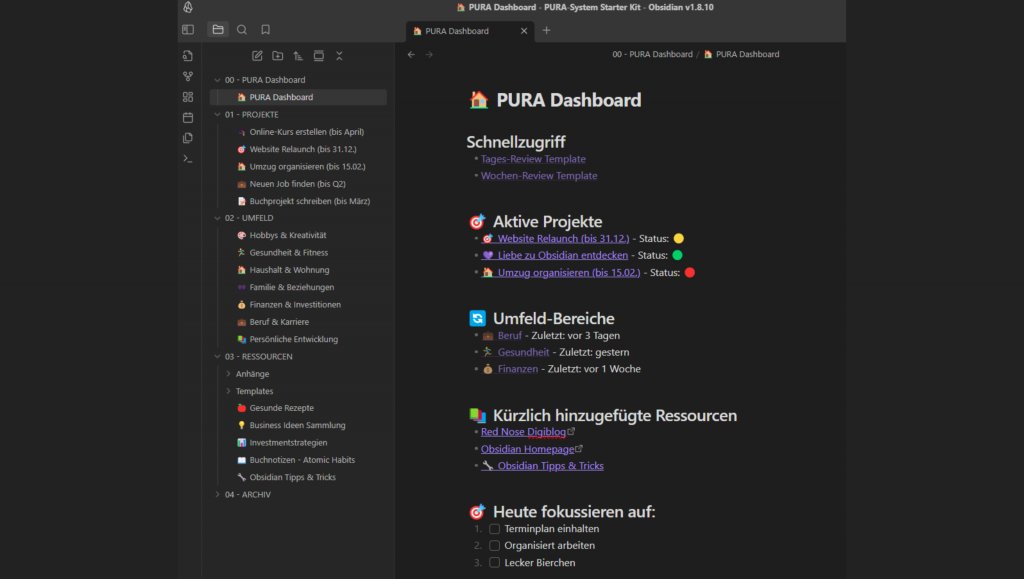Open the 'Tages-Review Template' link

point(533,159)
